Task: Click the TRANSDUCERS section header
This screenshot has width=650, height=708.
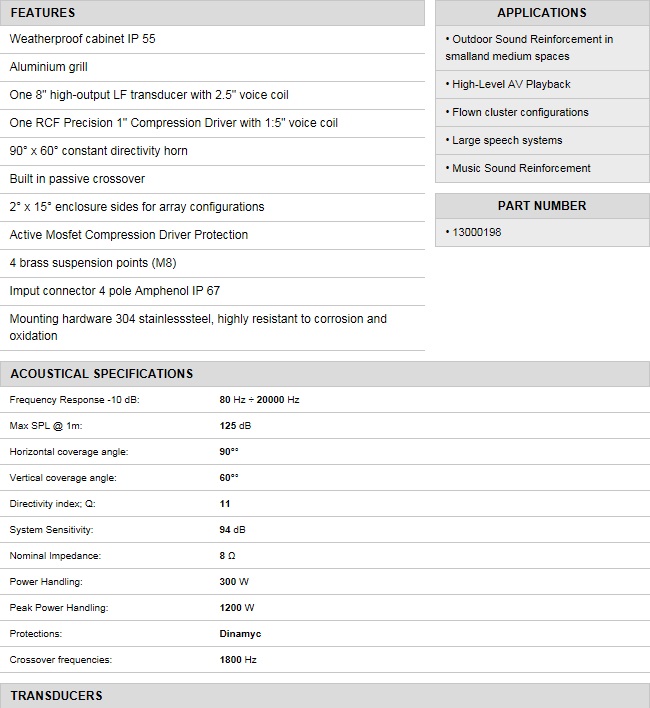Action: click(x=57, y=696)
